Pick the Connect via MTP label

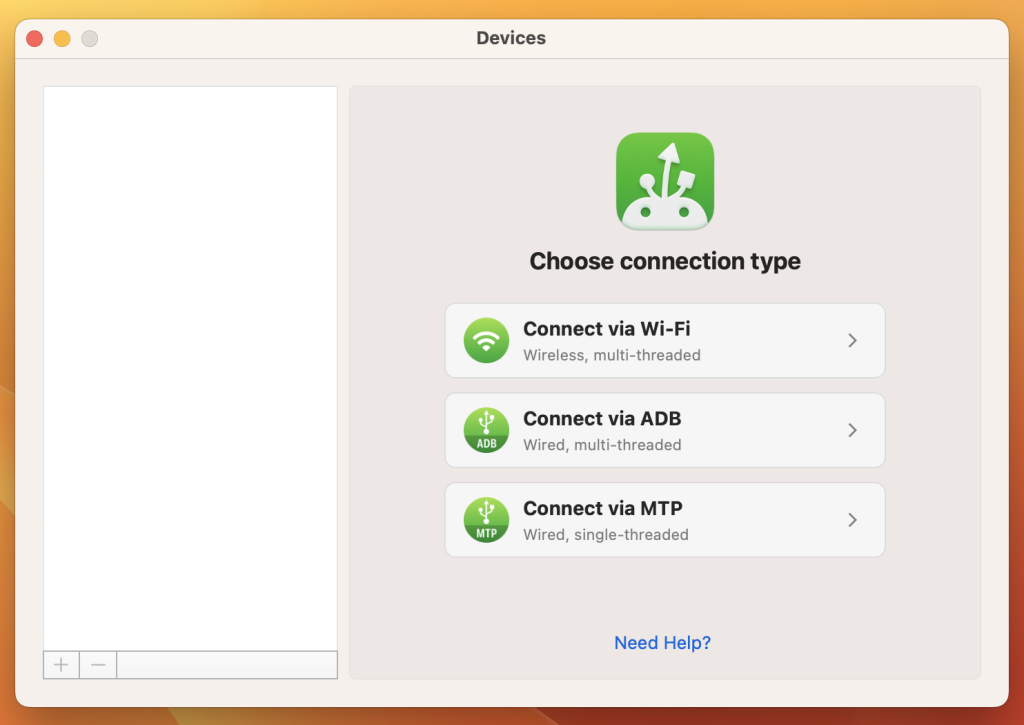pyautogui.click(x=602, y=509)
